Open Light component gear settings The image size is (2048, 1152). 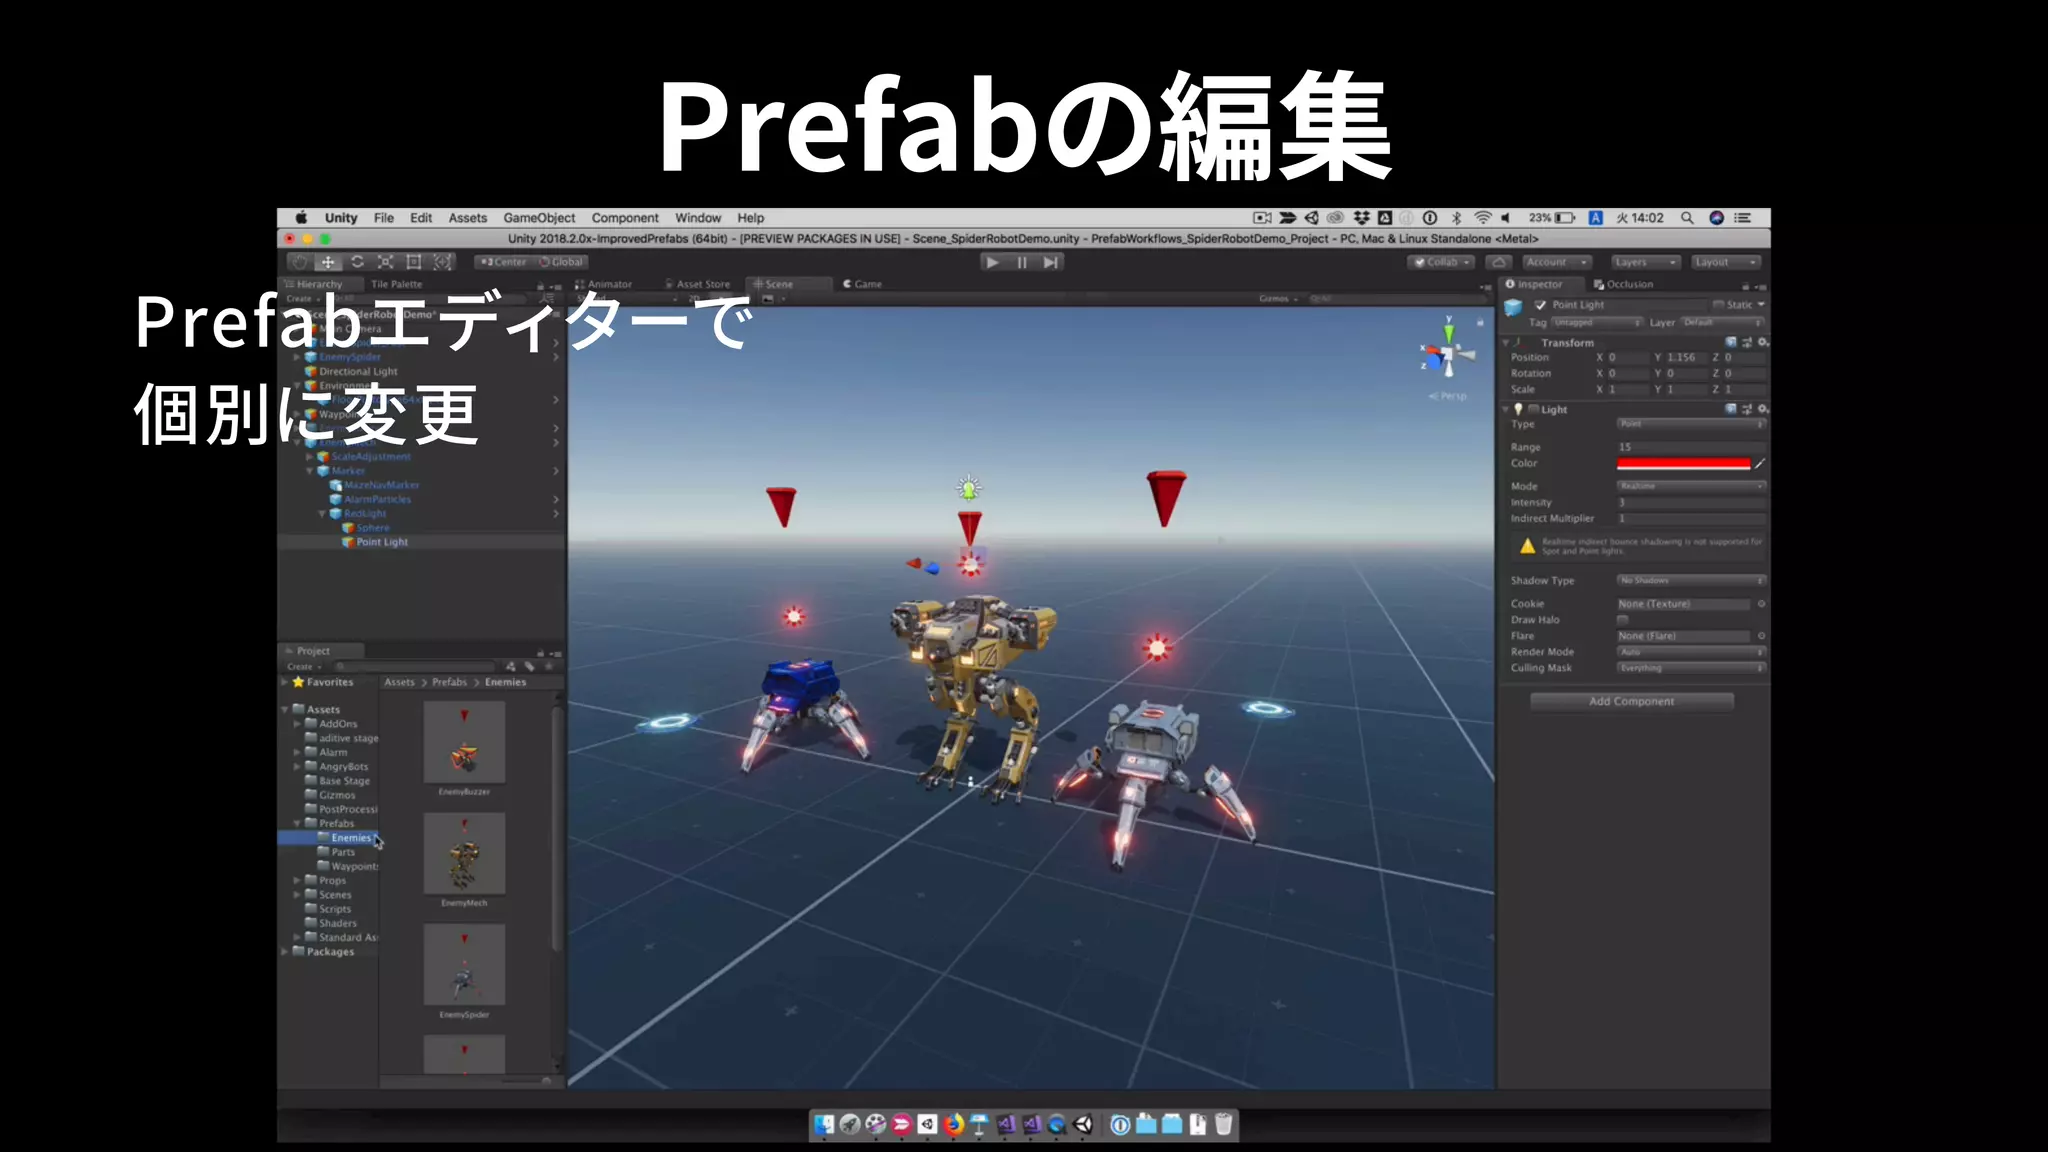coord(1763,409)
